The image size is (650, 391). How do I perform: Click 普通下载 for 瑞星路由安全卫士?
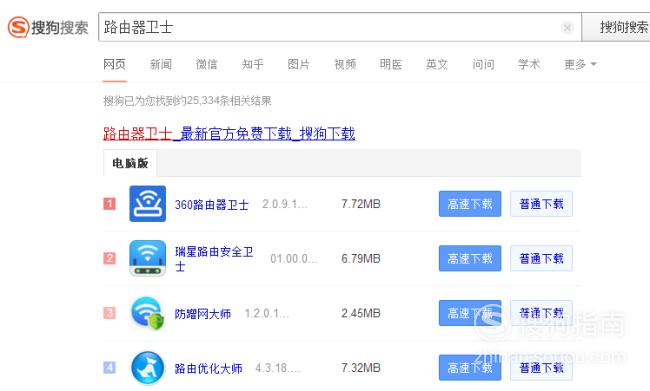[541, 258]
